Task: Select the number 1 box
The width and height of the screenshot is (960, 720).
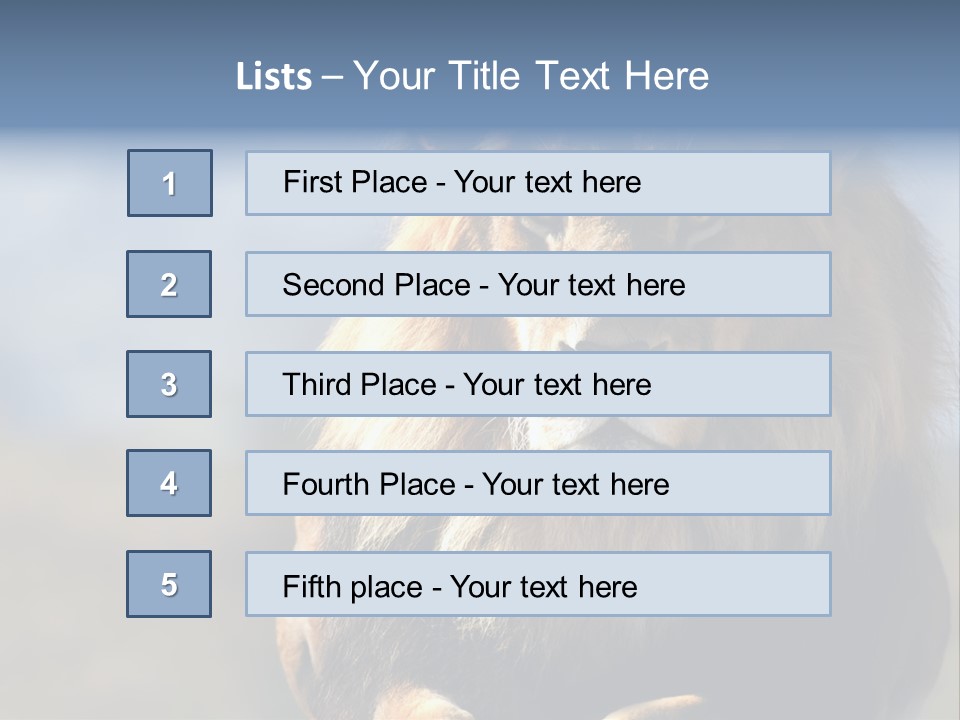Action: click(170, 183)
